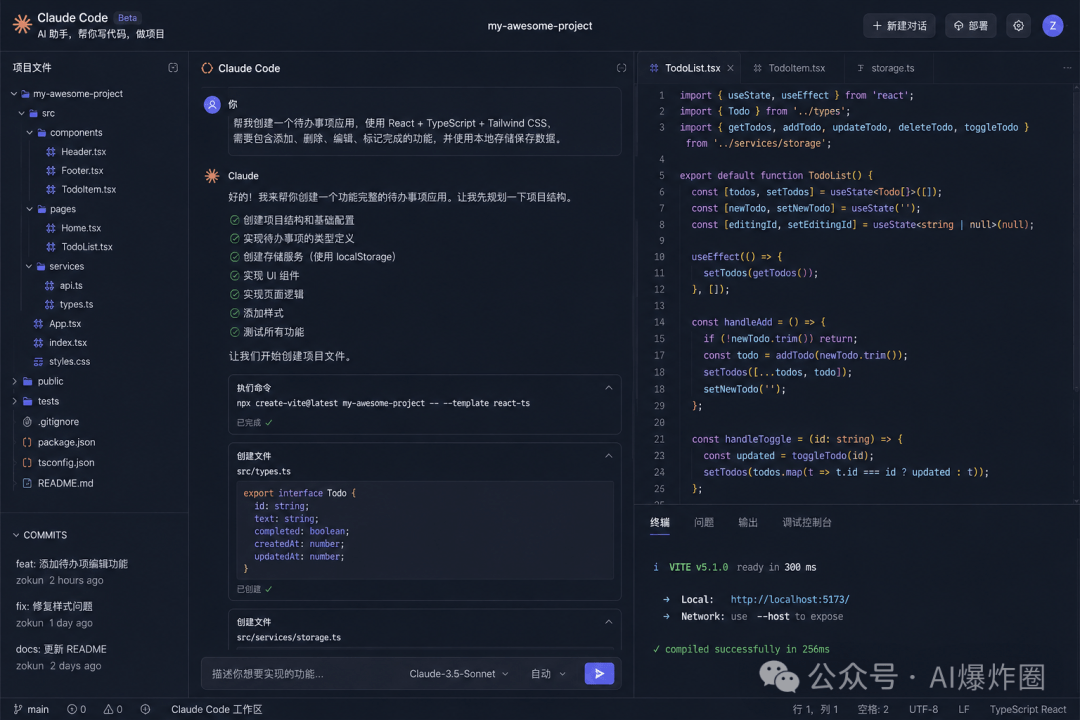1080x720 pixels.
Task: Click the 部署 deploy button
Action: 970,25
